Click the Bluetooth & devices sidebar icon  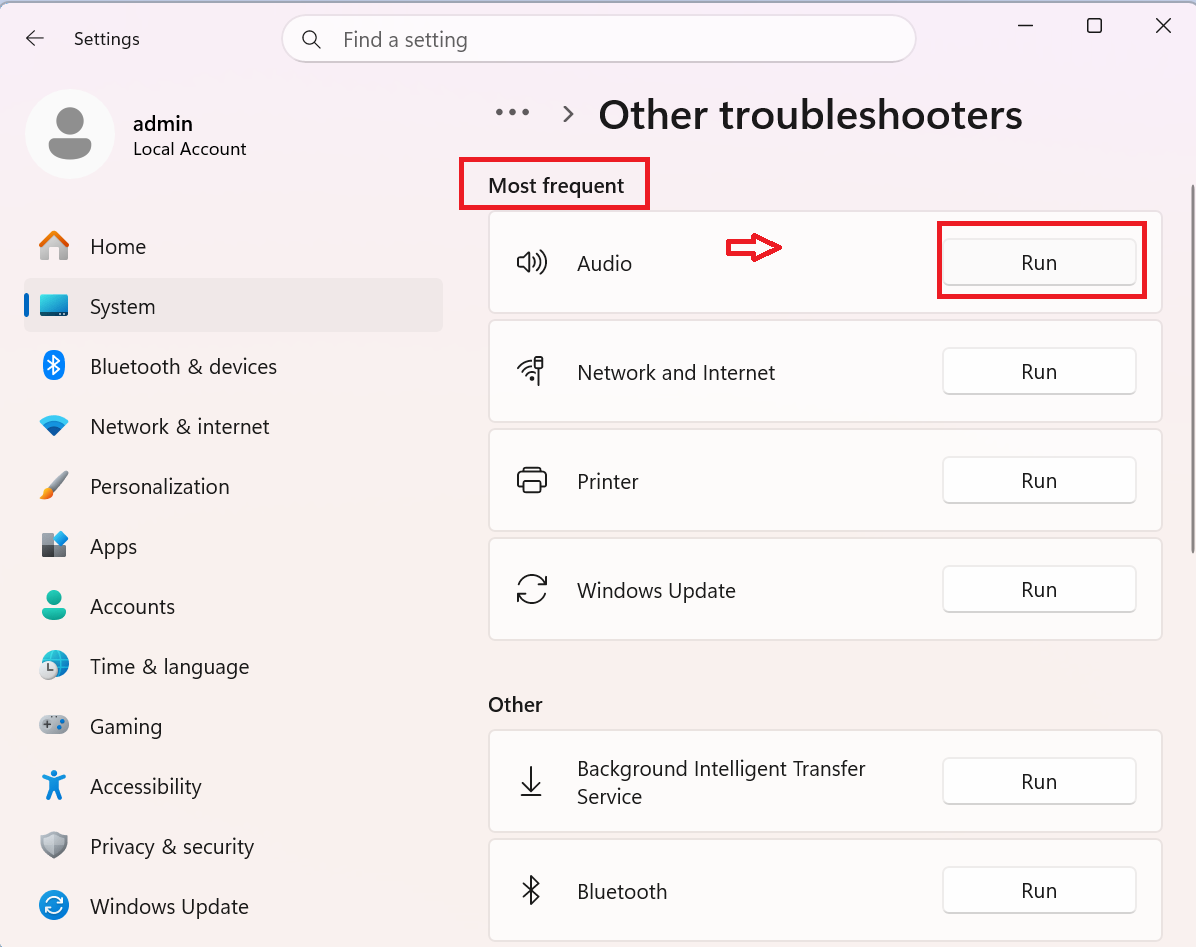[x=54, y=366]
